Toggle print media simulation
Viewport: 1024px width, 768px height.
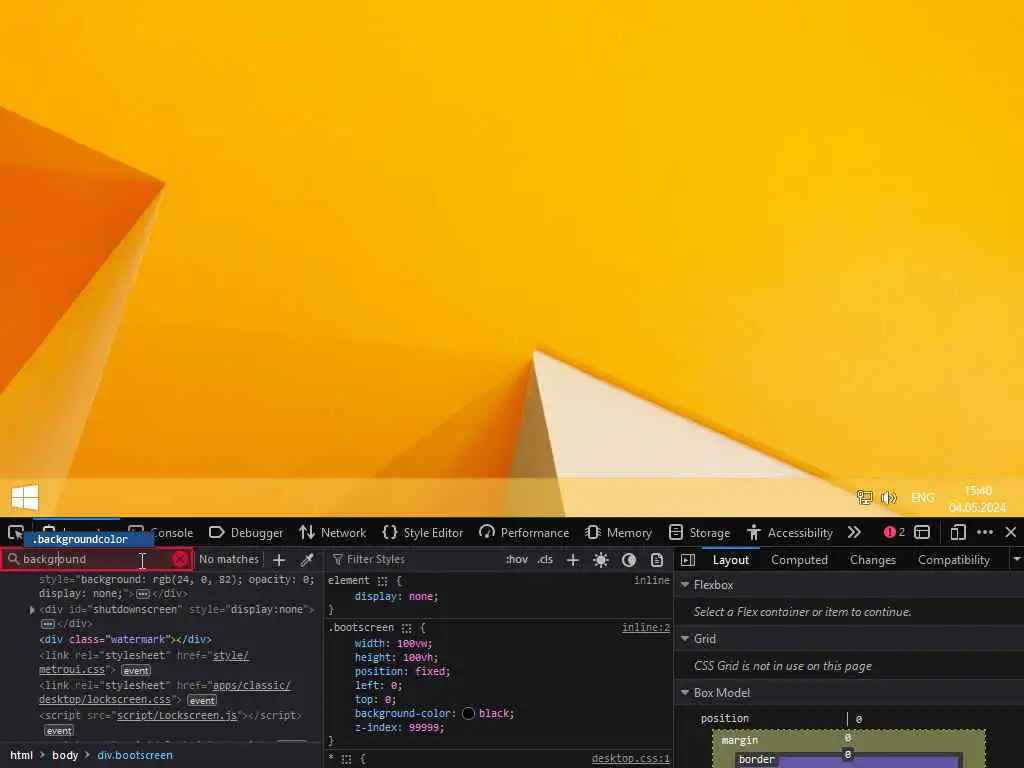pyautogui.click(x=657, y=560)
